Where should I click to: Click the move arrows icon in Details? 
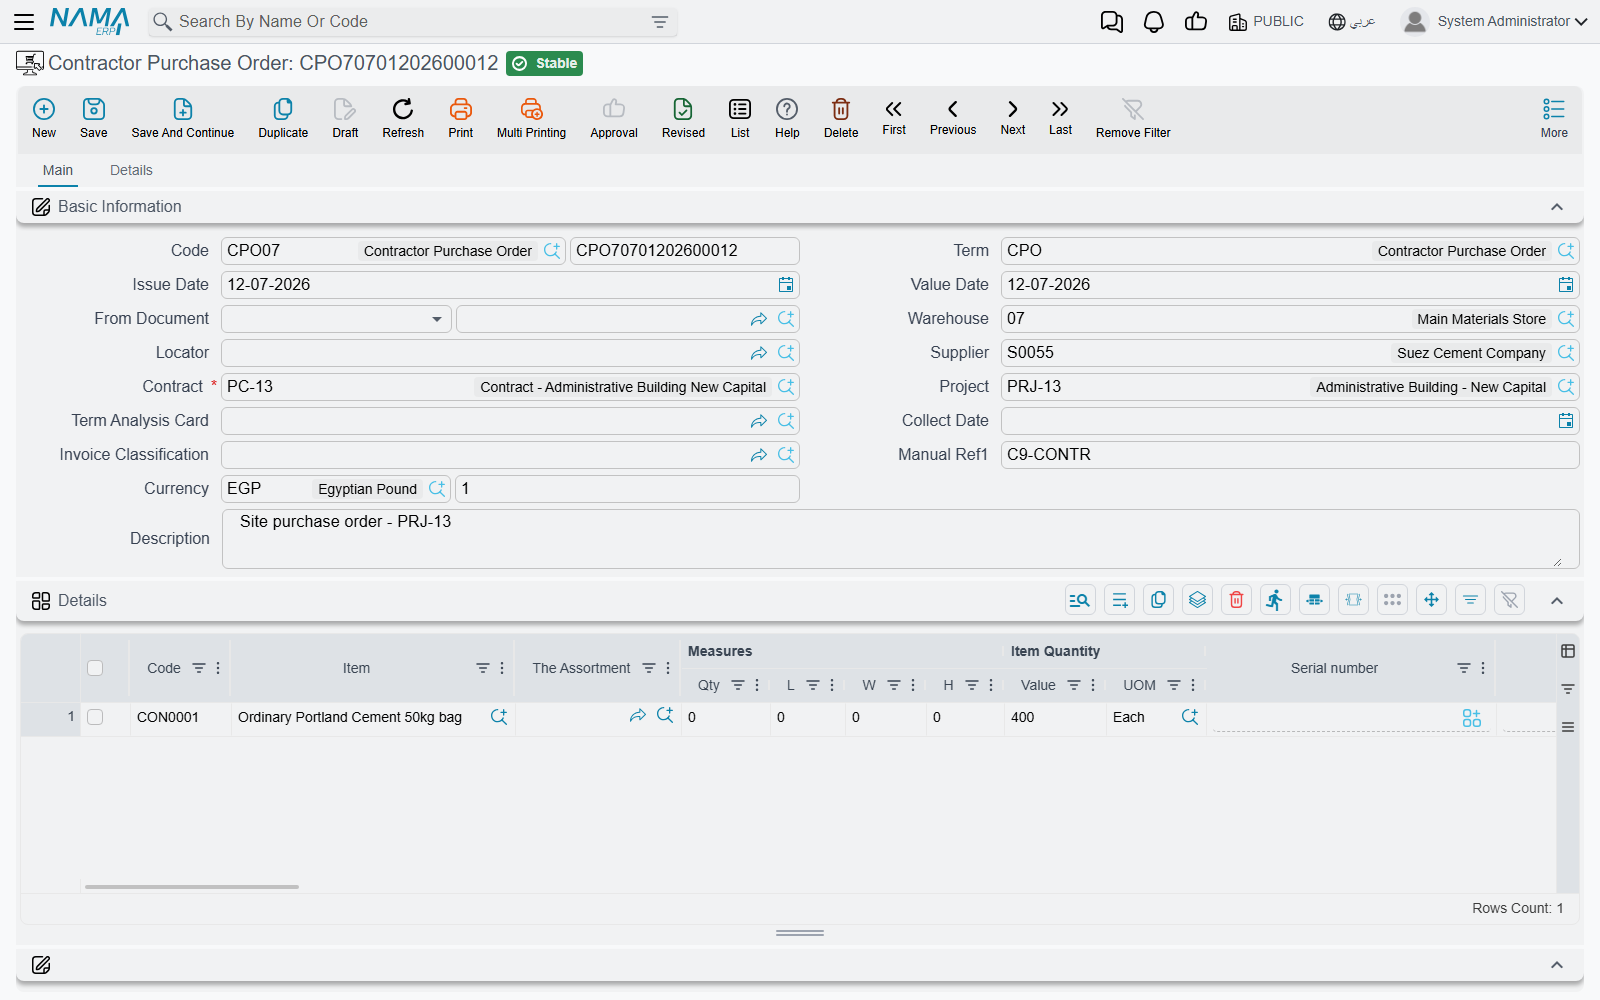[x=1431, y=600]
